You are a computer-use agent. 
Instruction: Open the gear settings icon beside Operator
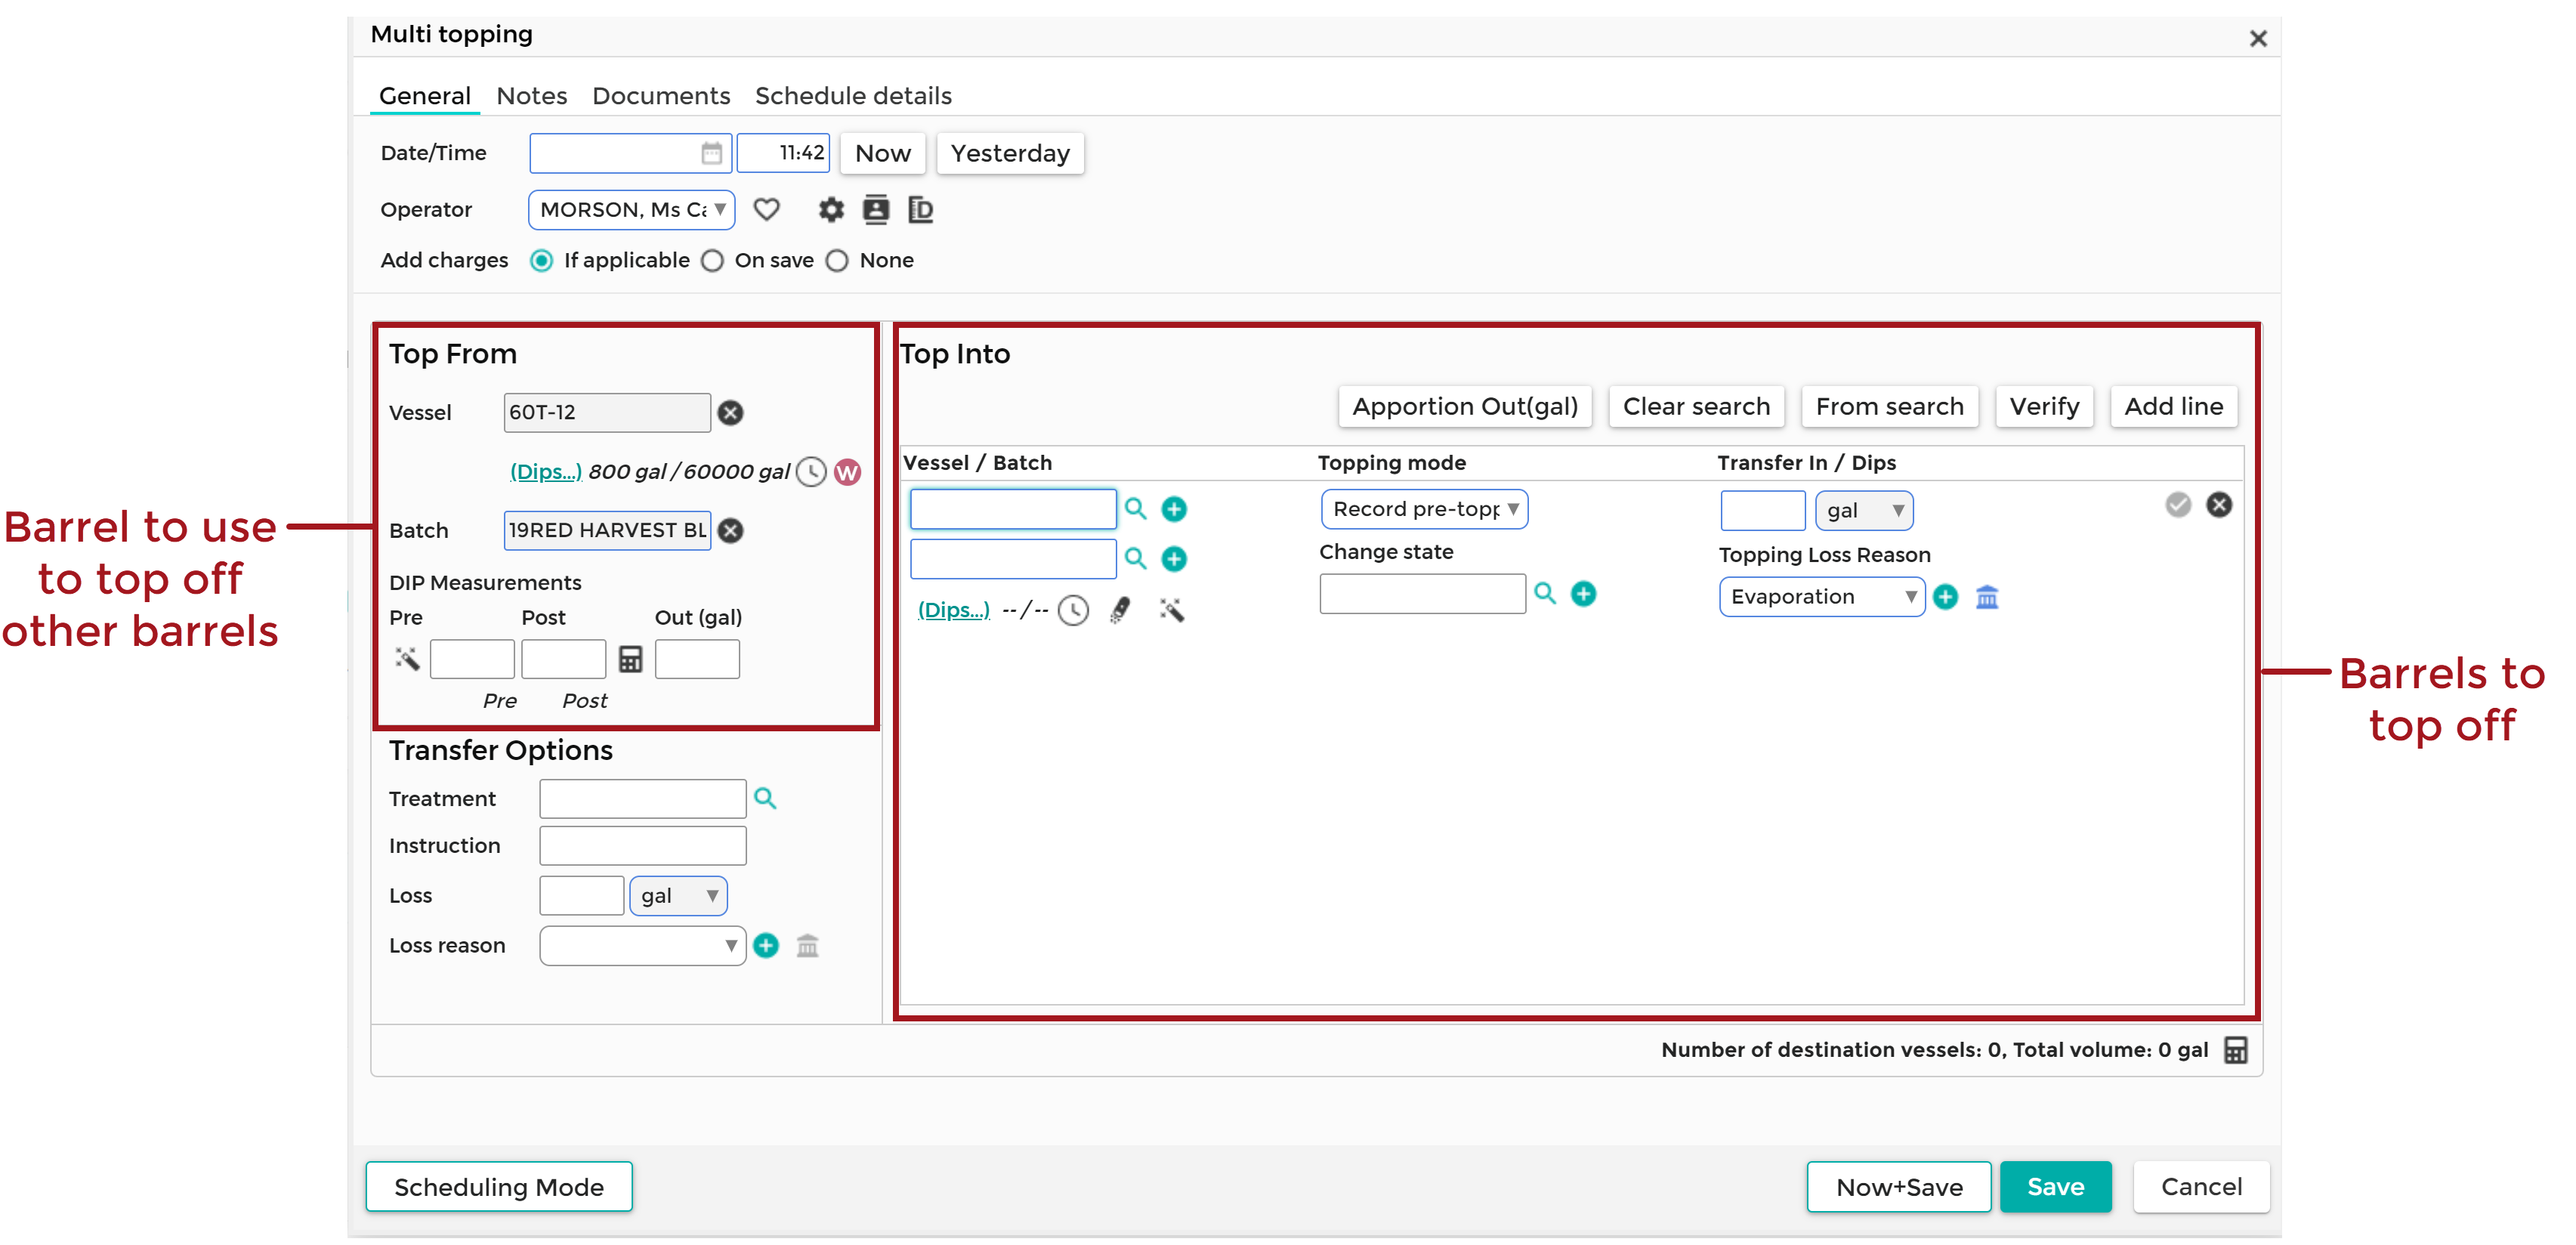tap(831, 209)
